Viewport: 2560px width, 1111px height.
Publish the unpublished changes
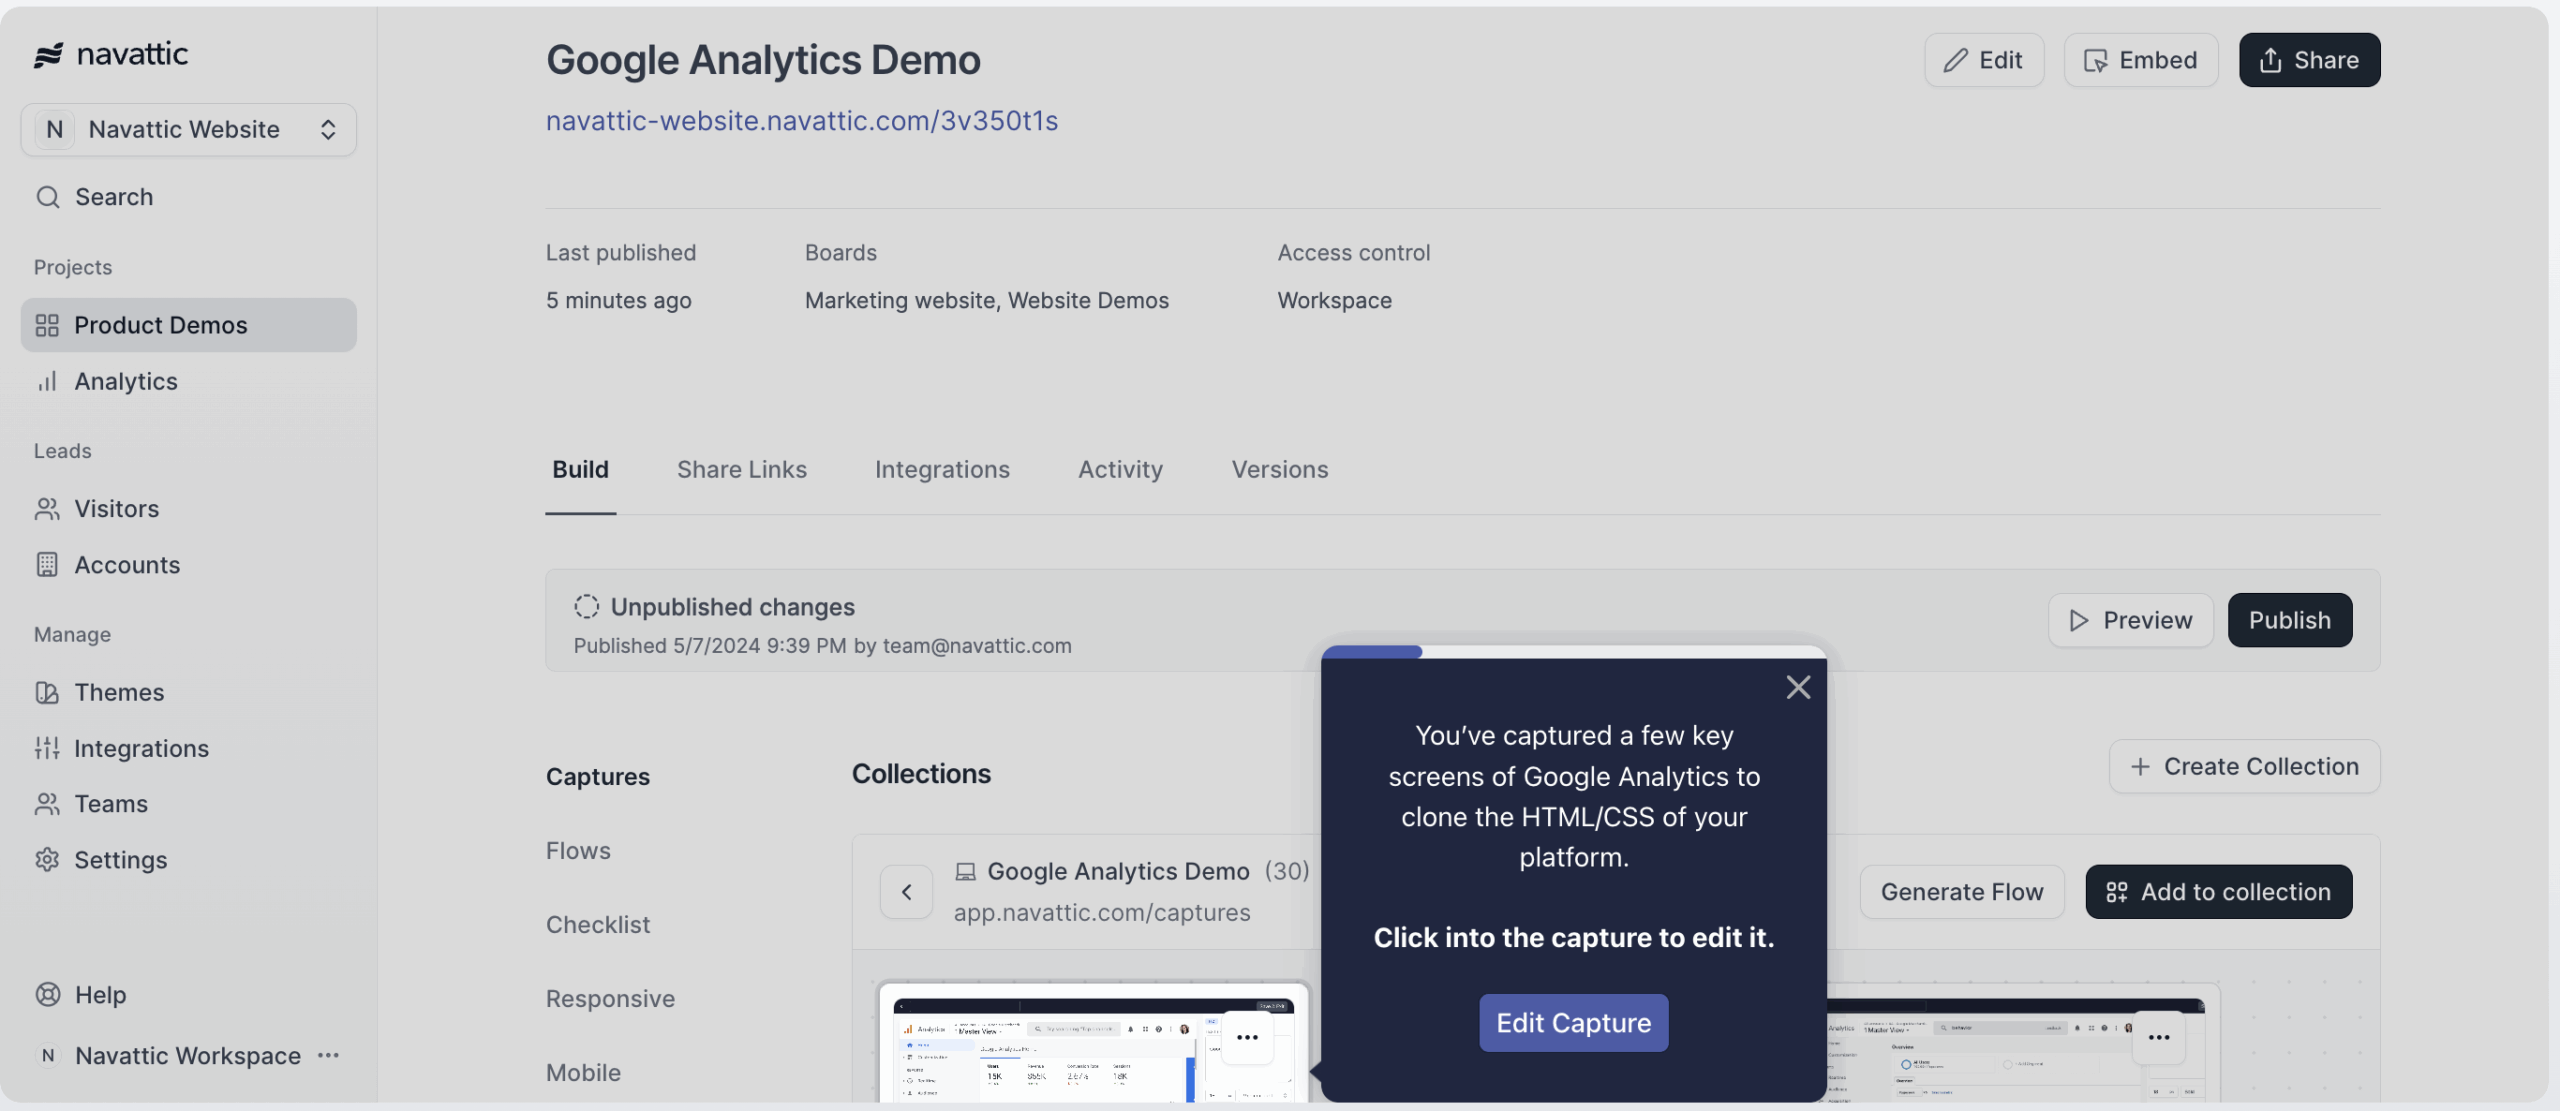[2290, 620]
